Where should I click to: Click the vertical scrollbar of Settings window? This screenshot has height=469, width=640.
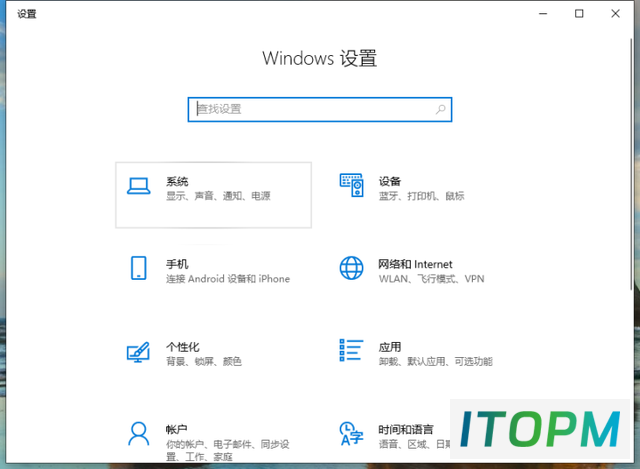(x=631, y=164)
